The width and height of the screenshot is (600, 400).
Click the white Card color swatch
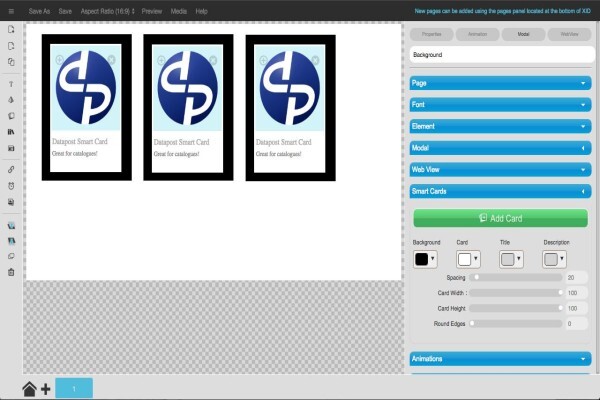(465, 259)
